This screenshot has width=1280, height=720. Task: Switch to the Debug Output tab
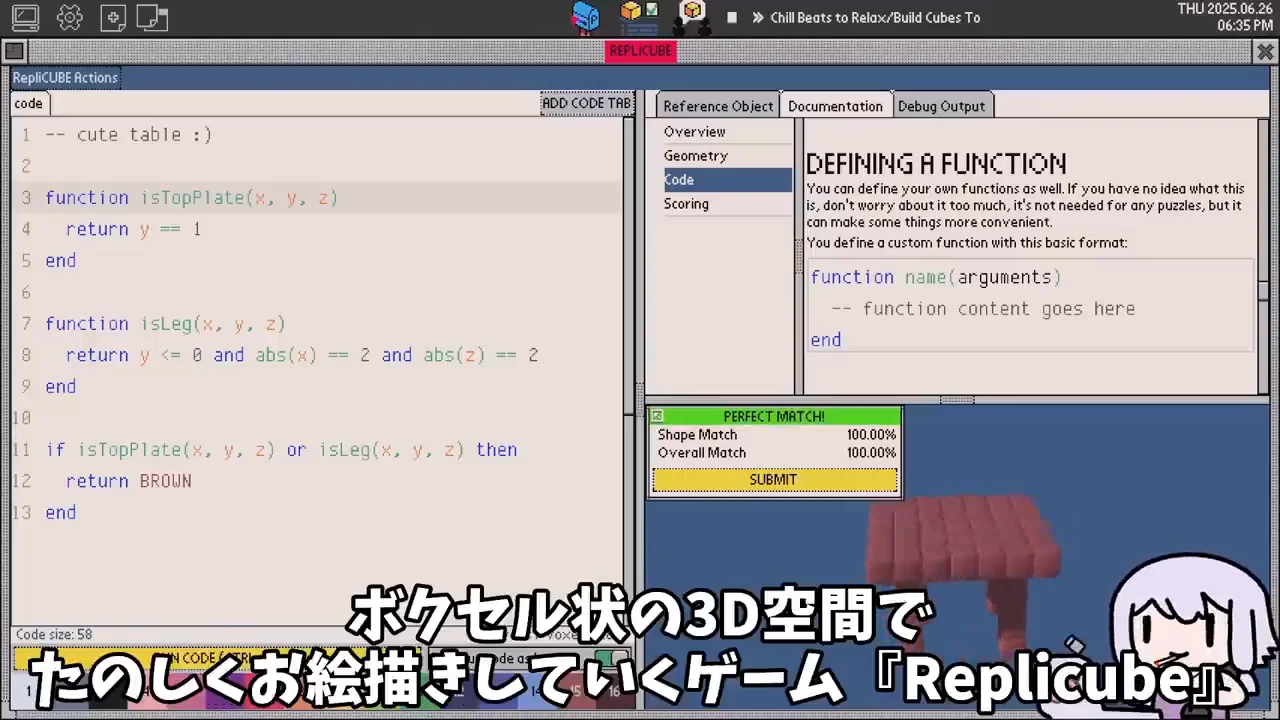point(941,106)
